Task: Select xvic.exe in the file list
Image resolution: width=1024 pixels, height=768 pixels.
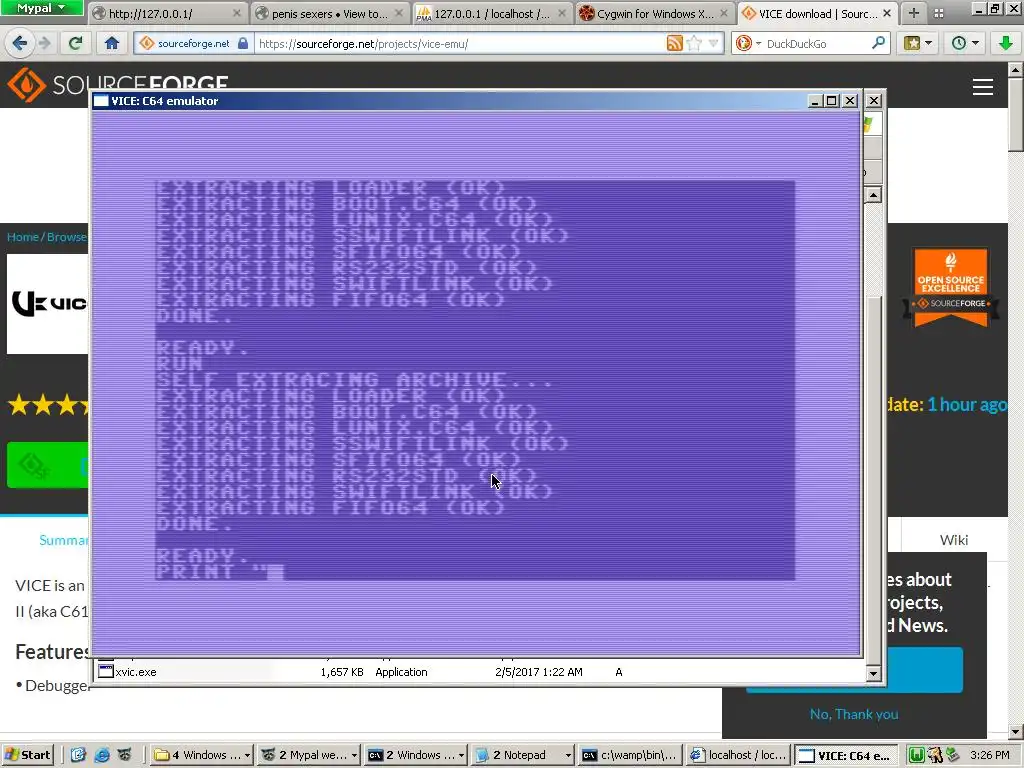Action: (x=136, y=672)
